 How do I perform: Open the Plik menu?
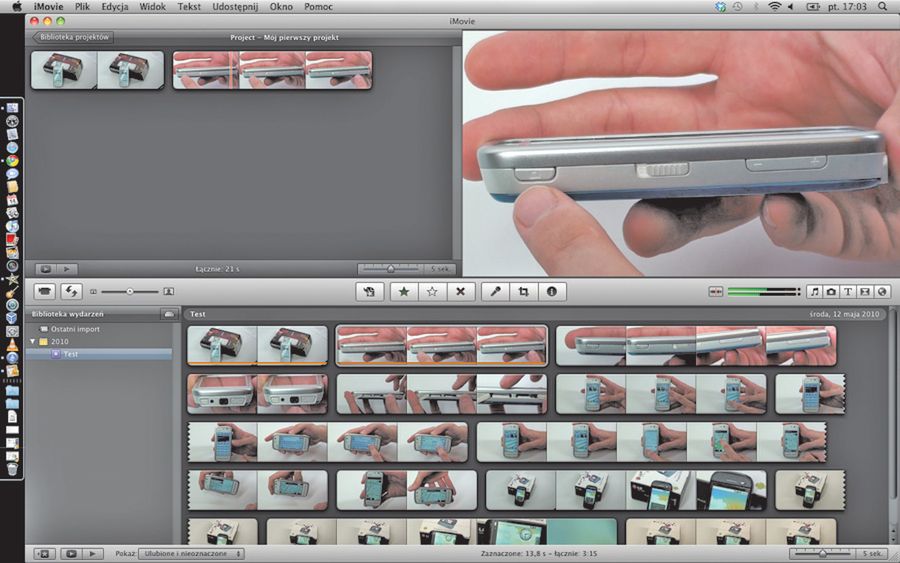pyautogui.click(x=82, y=6)
